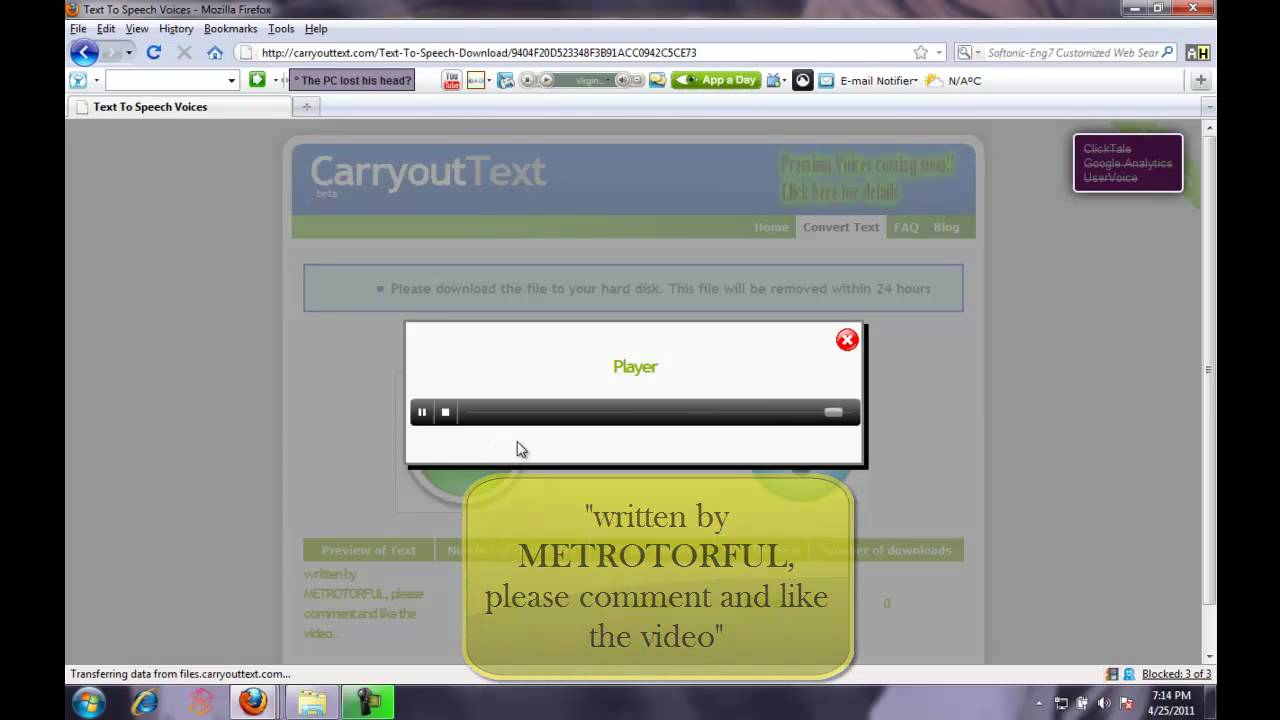Click Google Analytics entry in overlay
Screen dimensions: 1280x720
tap(1127, 163)
